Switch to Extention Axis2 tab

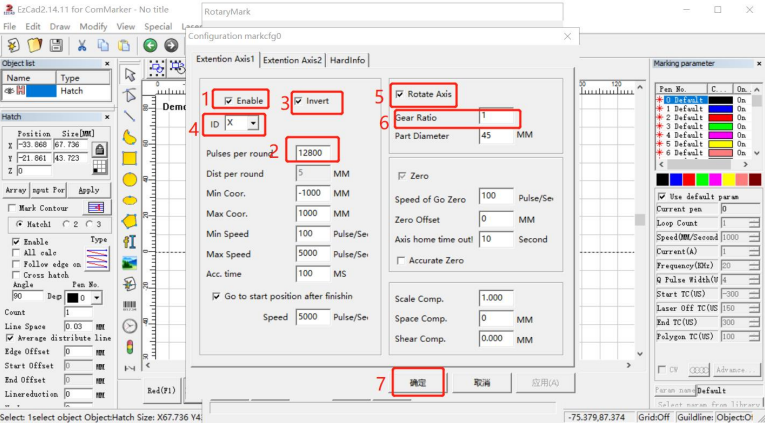[292, 60]
